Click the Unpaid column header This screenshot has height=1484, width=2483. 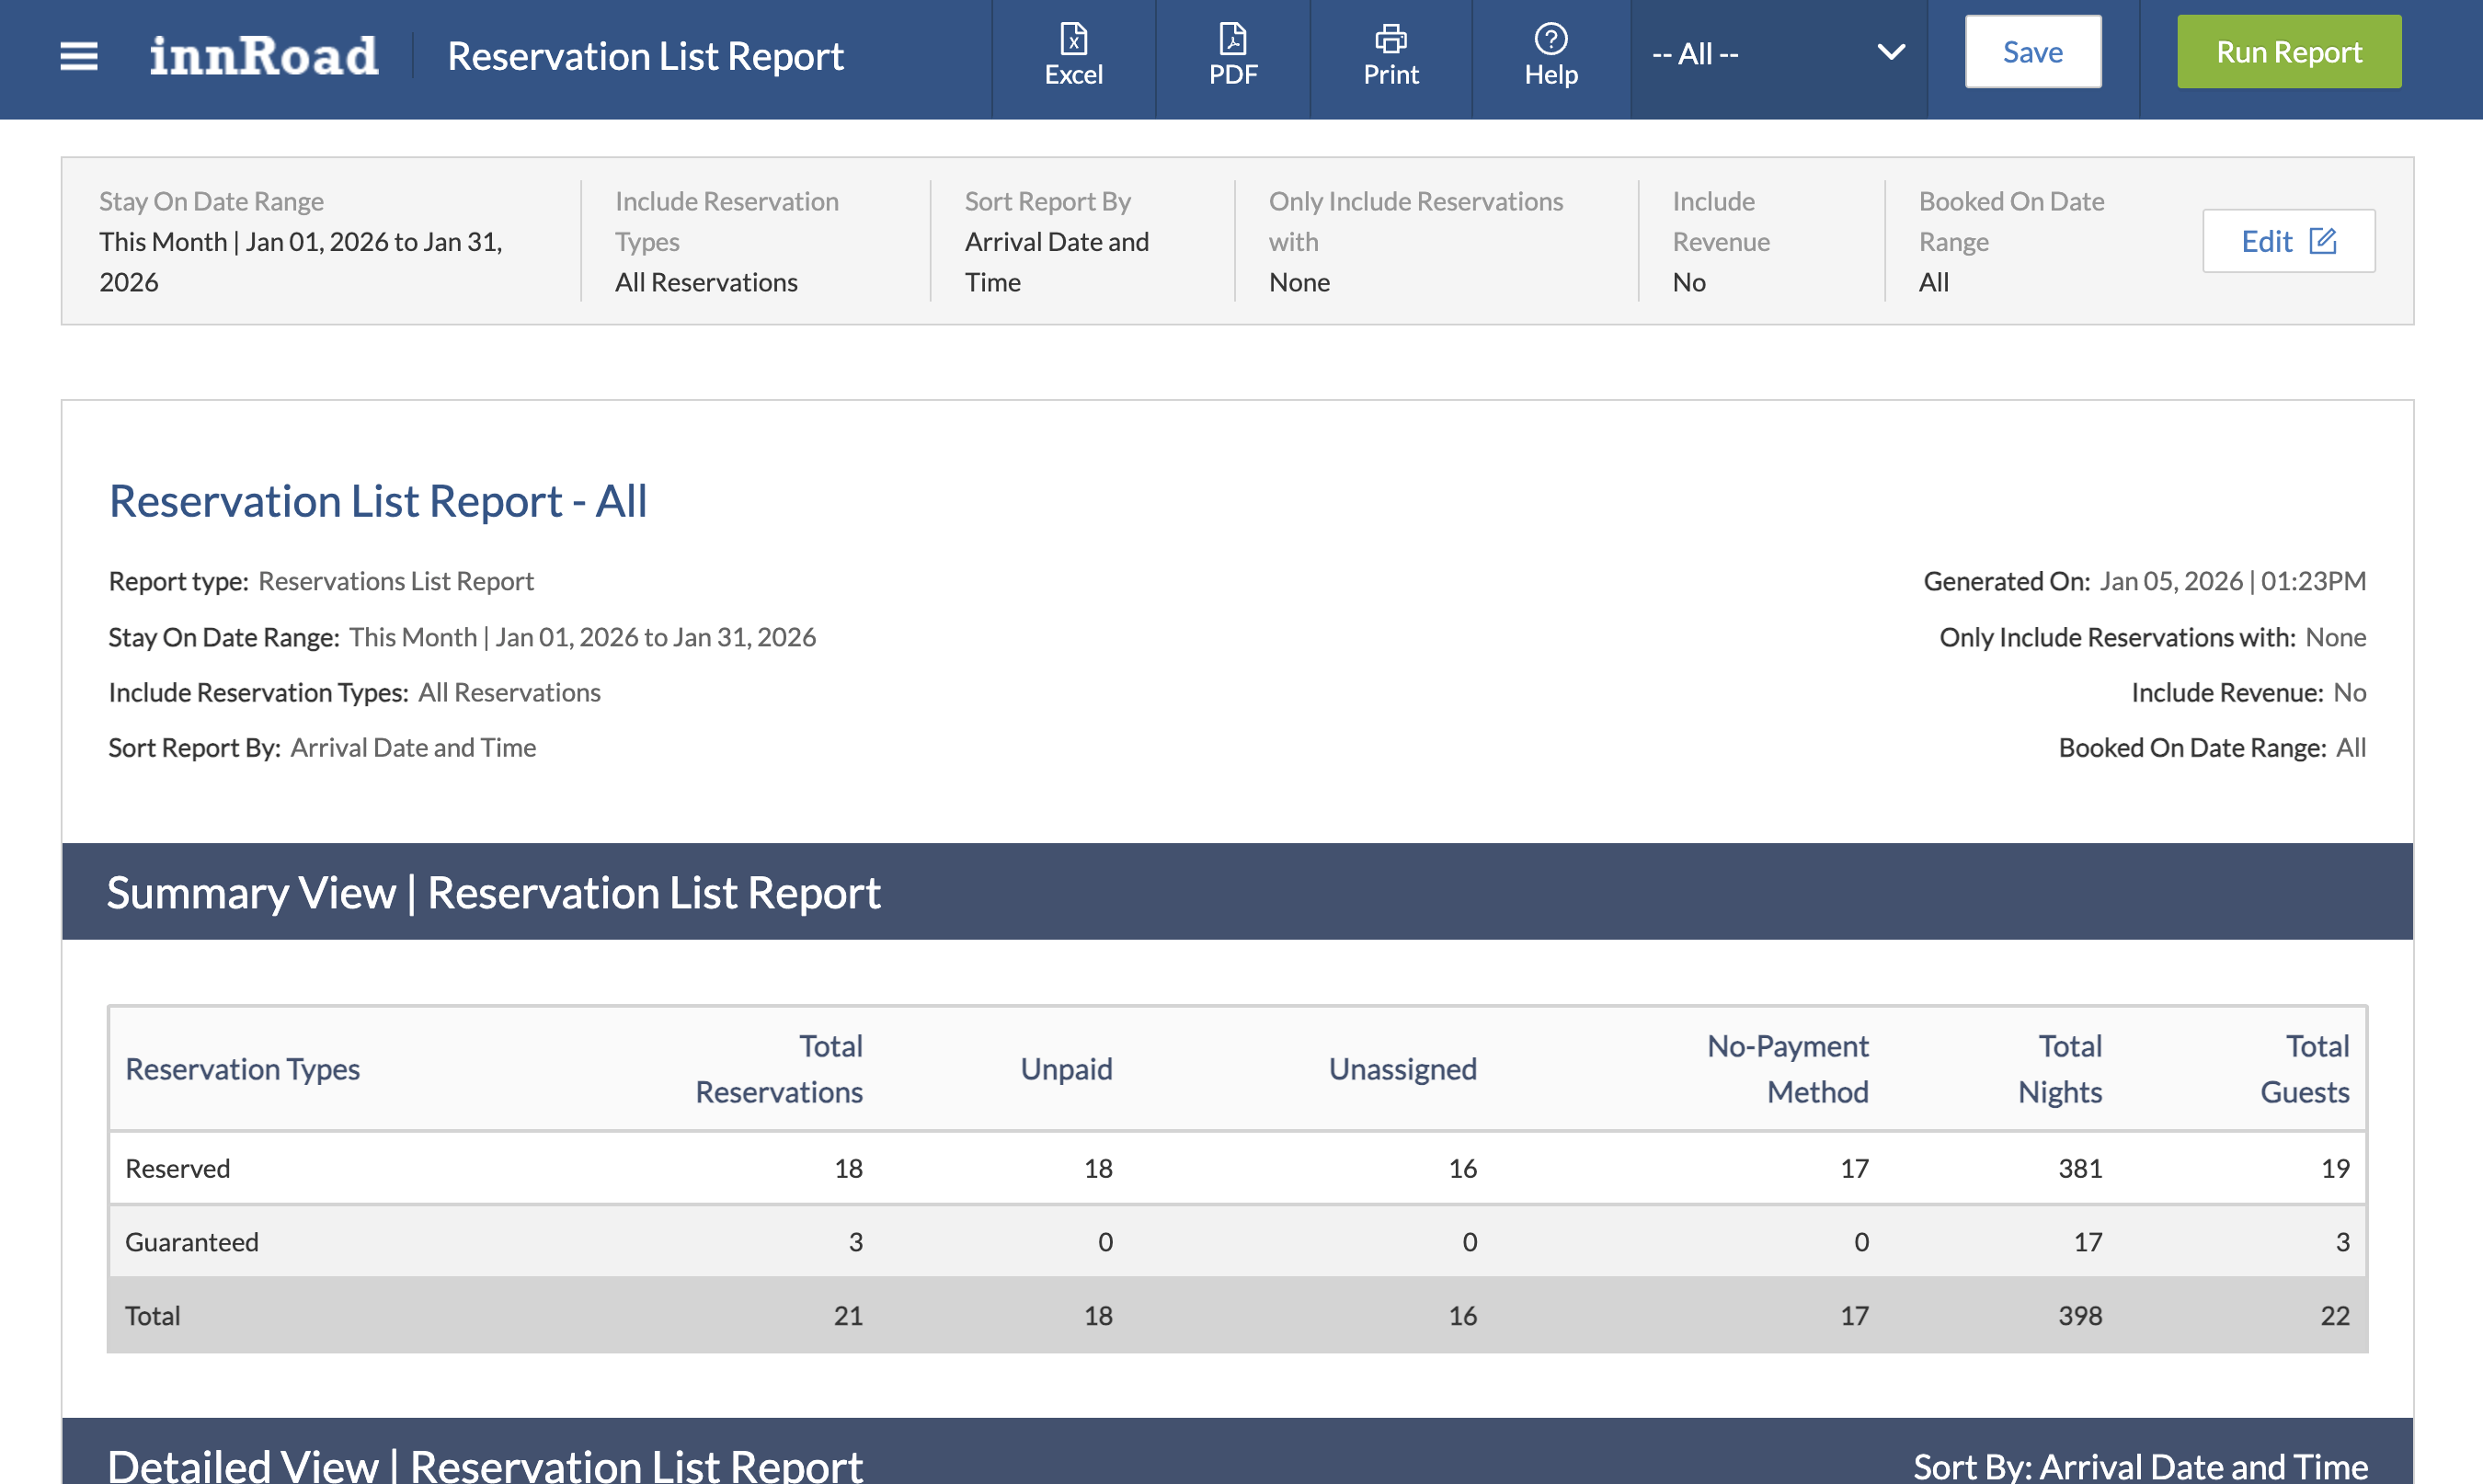[1066, 1069]
